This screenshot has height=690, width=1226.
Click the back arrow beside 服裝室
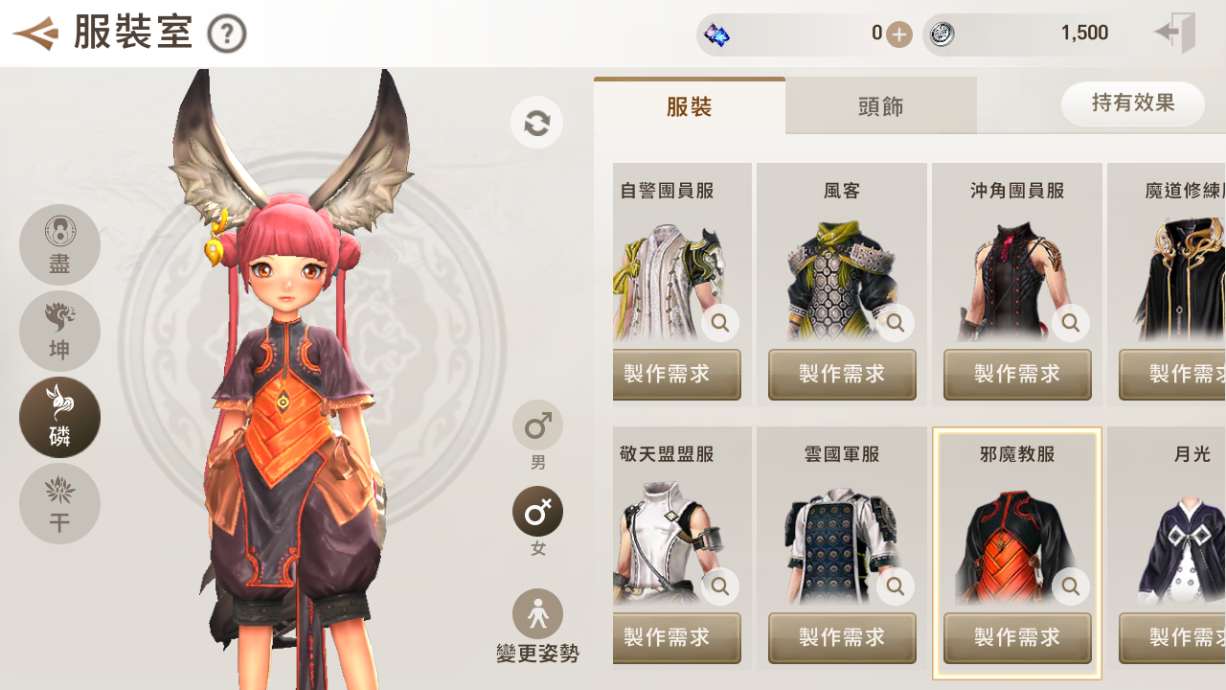(36, 34)
